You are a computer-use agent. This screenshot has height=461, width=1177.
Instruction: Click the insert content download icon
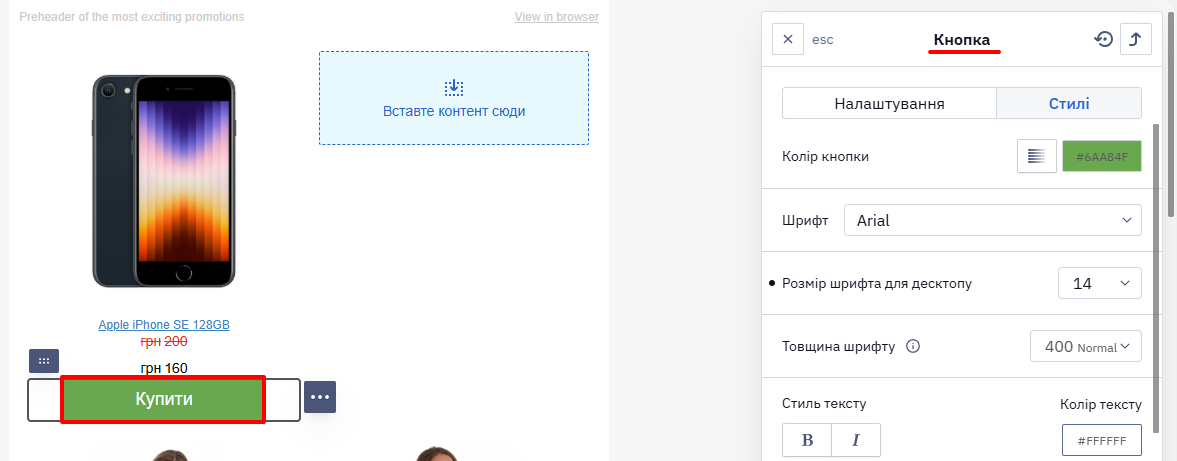pos(453,88)
